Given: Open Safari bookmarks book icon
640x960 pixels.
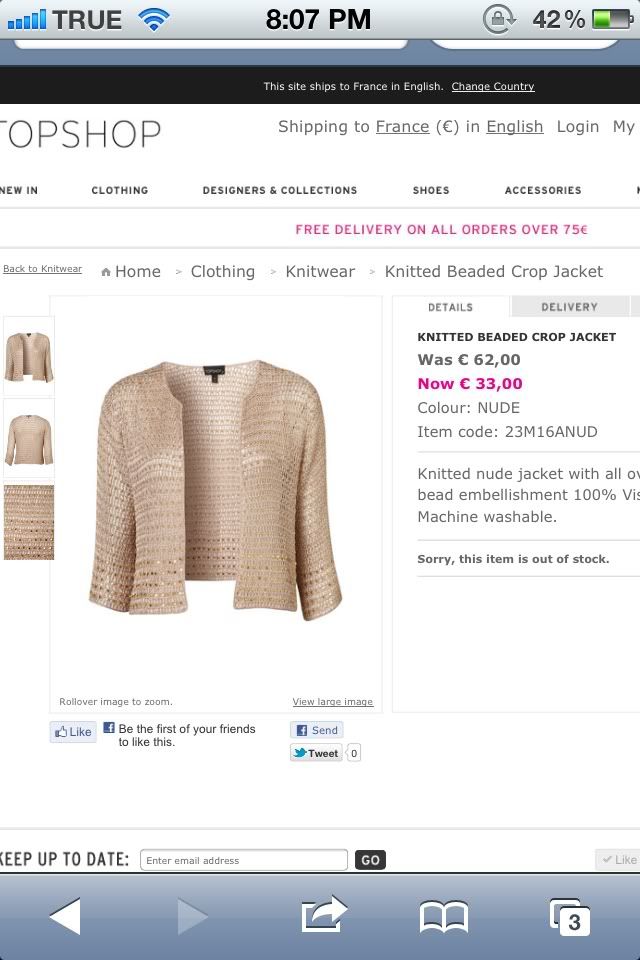Looking at the screenshot, I should [x=443, y=916].
